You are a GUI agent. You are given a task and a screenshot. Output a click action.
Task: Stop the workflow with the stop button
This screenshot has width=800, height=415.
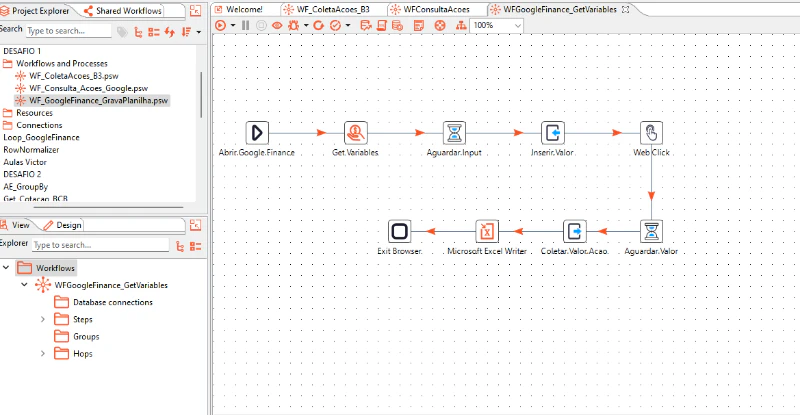[261, 25]
